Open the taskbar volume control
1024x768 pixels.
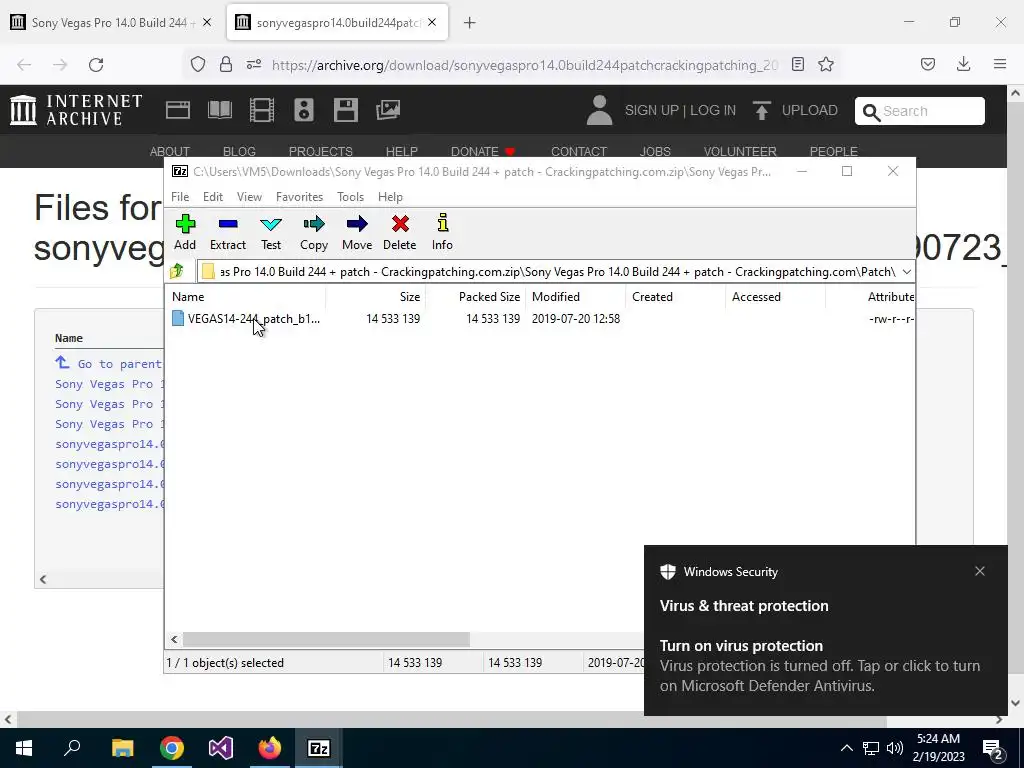point(895,748)
